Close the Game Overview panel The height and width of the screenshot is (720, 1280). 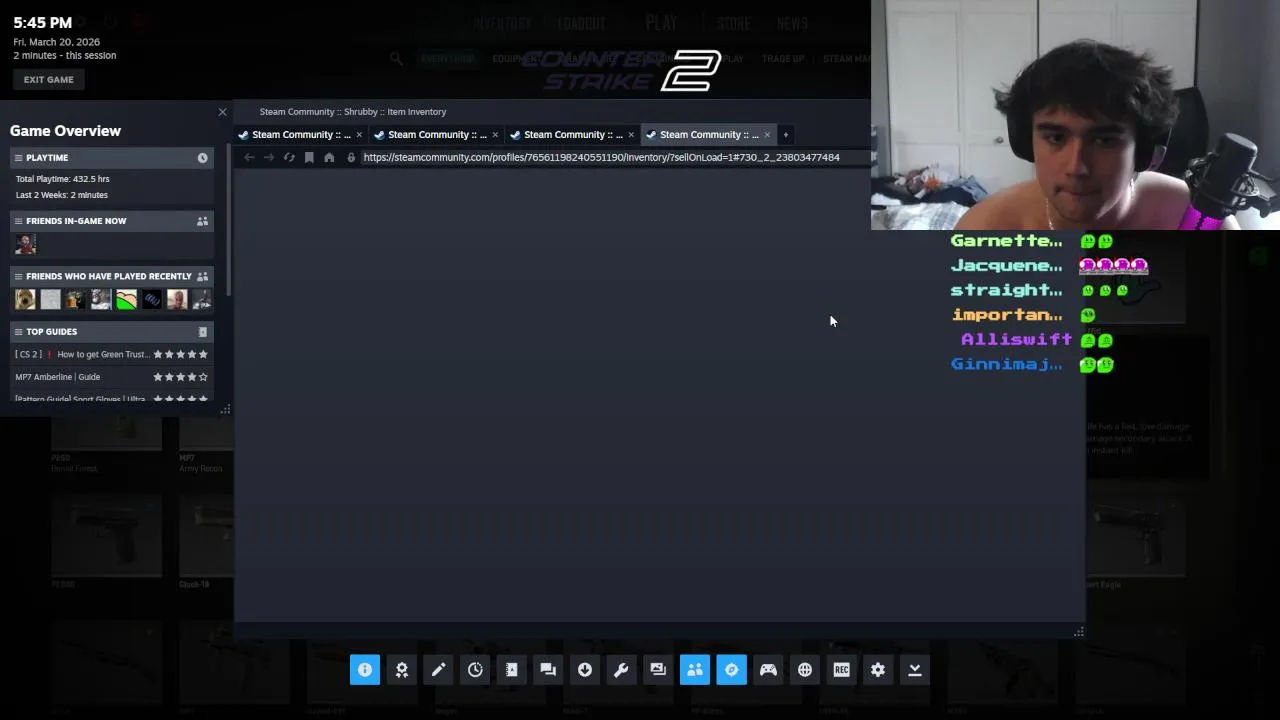coord(222,112)
